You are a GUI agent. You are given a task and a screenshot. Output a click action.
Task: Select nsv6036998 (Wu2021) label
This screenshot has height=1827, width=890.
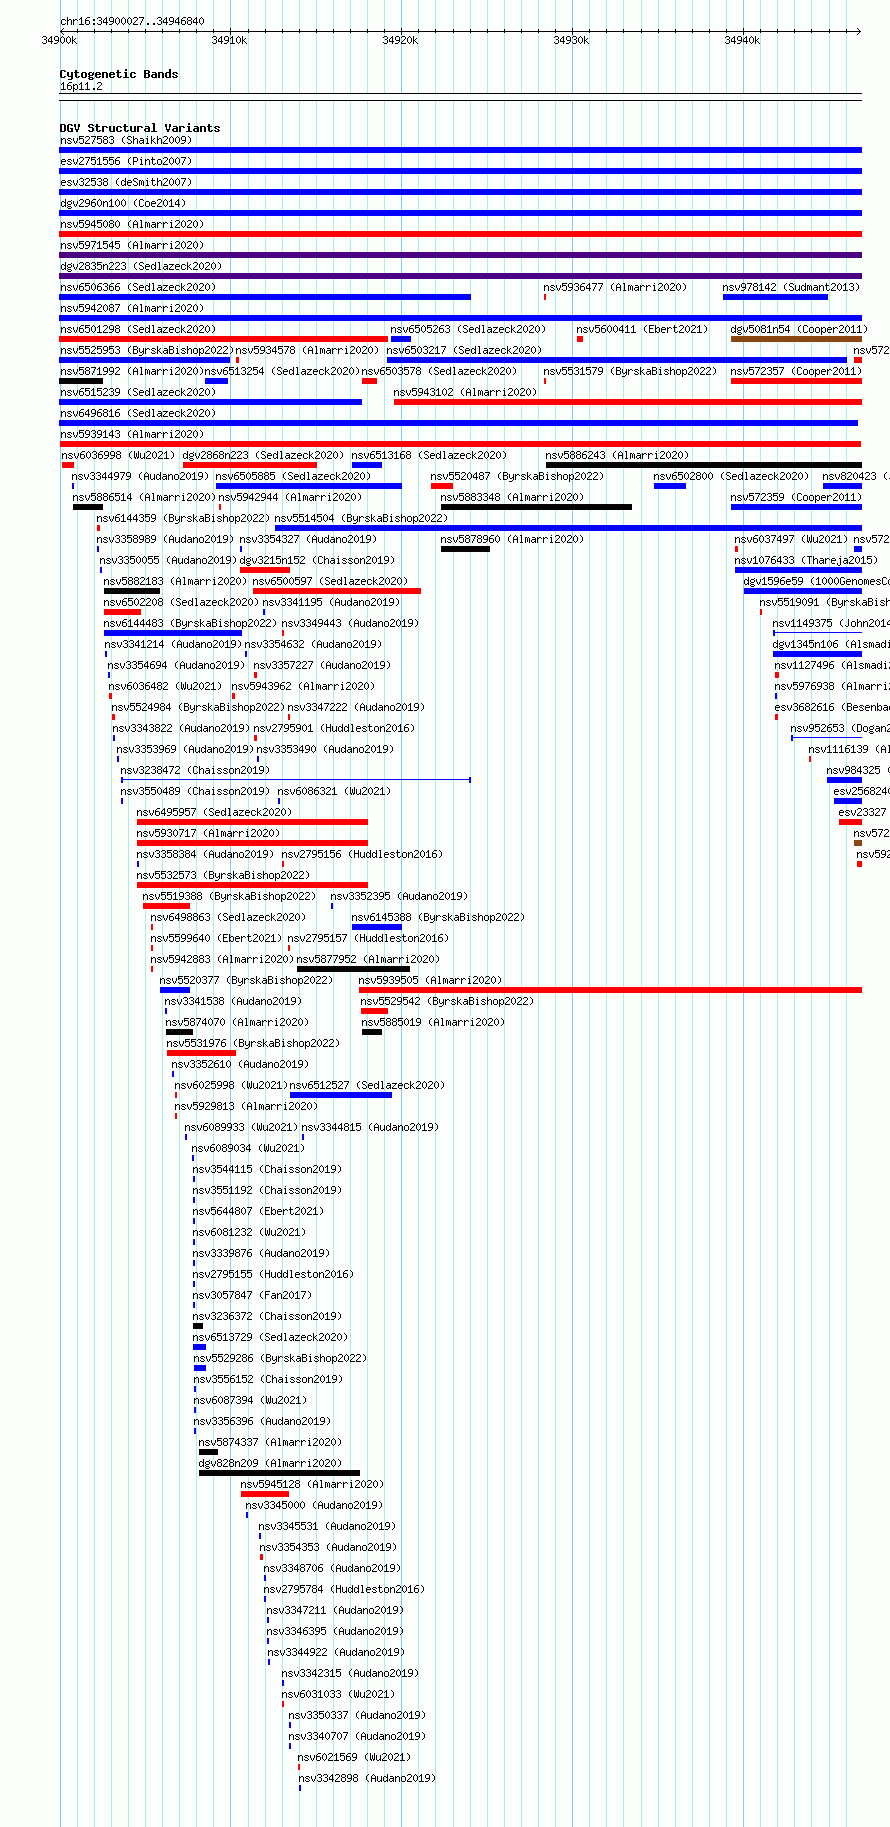[x=117, y=455]
